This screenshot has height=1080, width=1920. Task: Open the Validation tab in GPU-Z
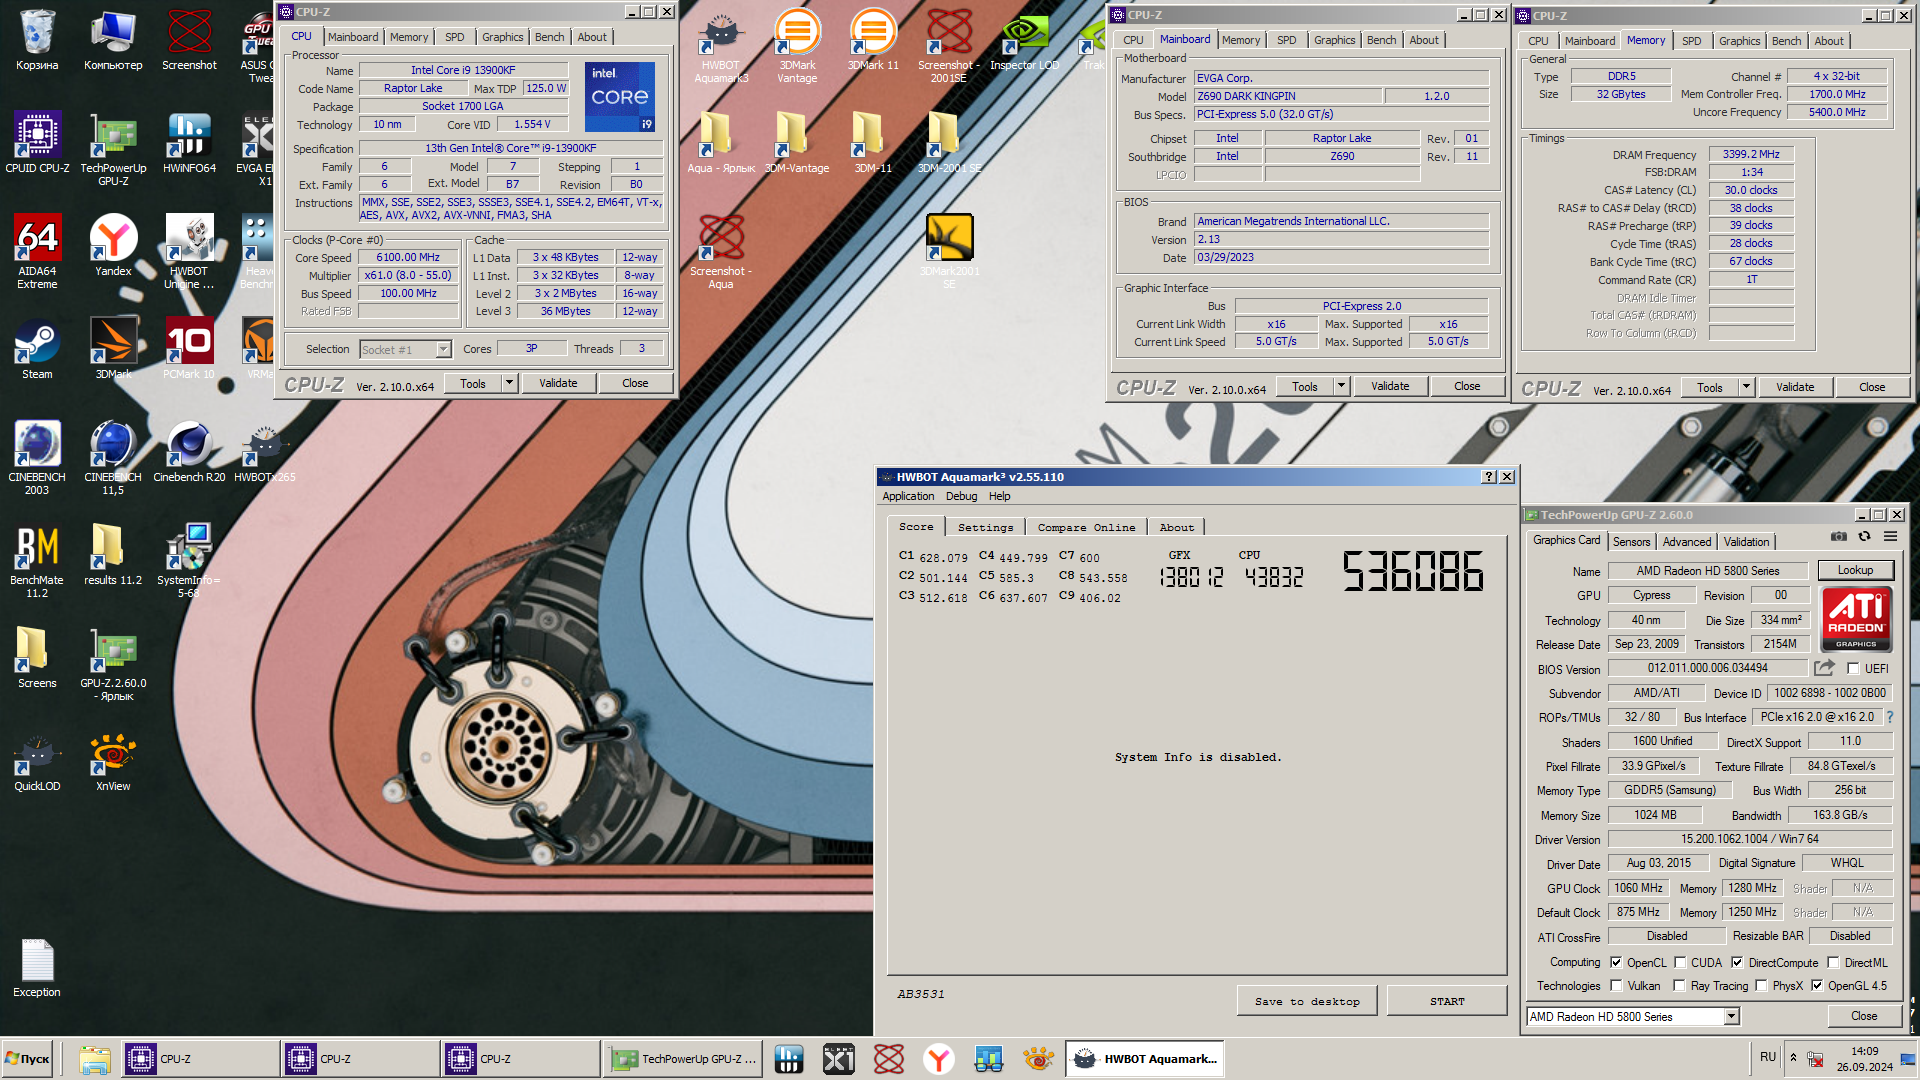click(1746, 542)
